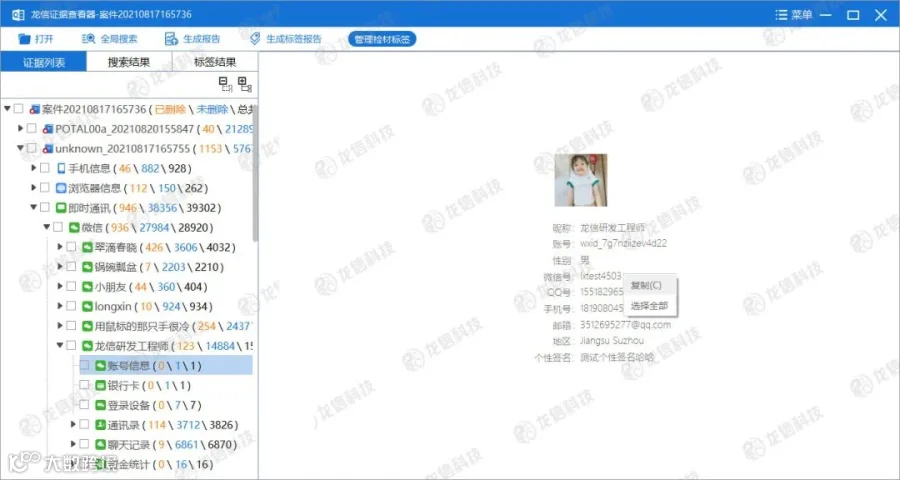Click the 银行卡 item icon

100,385
